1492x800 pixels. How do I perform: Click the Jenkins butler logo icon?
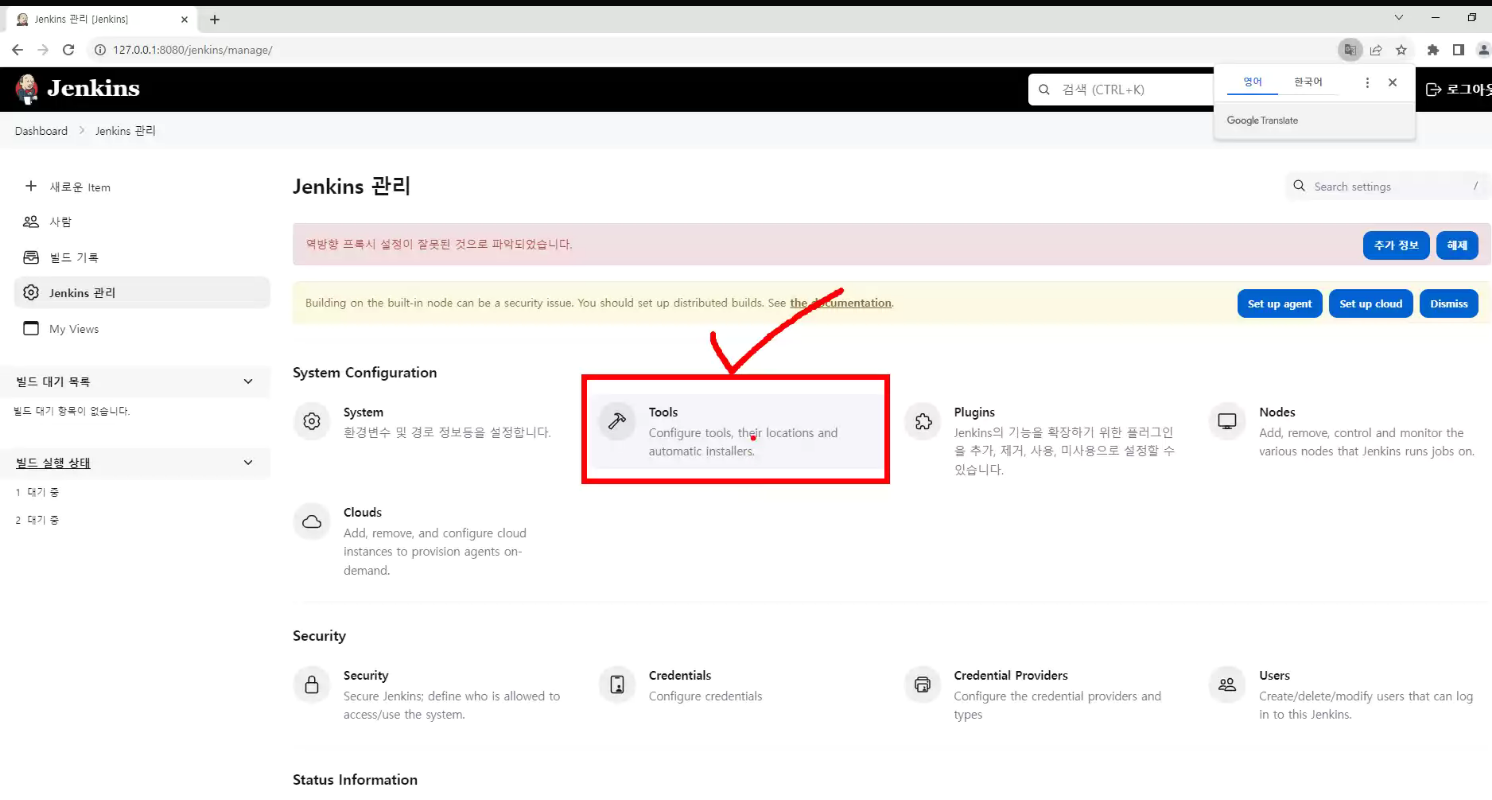click(27, 89)
